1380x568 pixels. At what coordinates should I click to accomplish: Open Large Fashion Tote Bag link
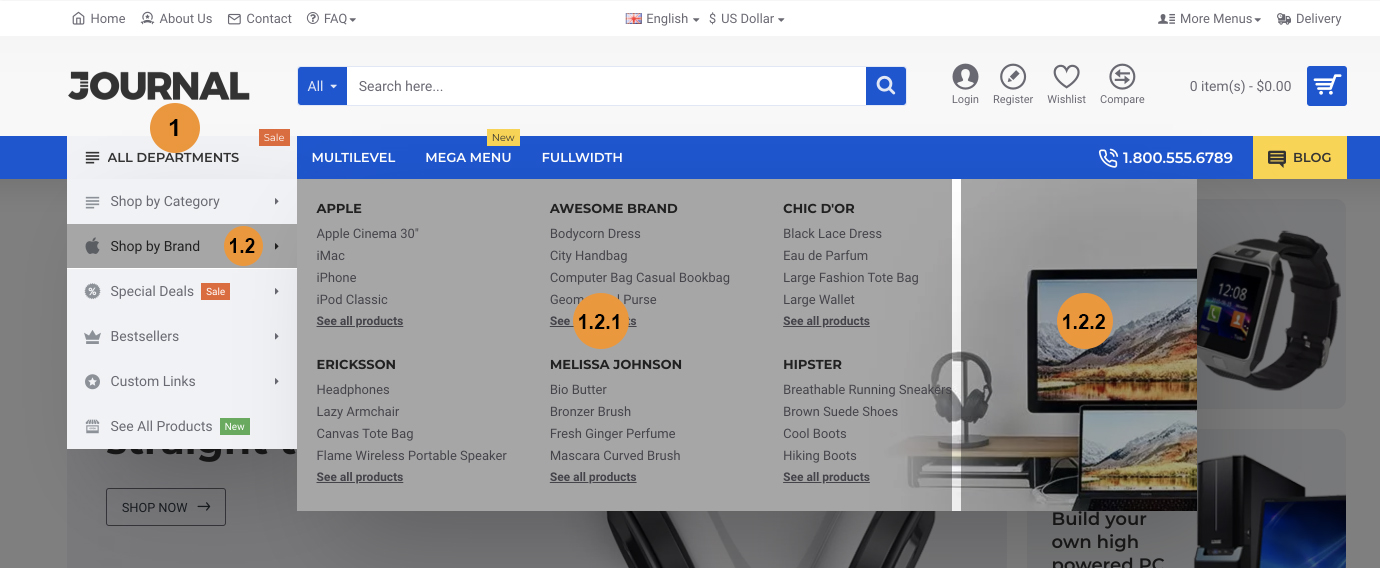pyautogui.click(x=851, y=277)
